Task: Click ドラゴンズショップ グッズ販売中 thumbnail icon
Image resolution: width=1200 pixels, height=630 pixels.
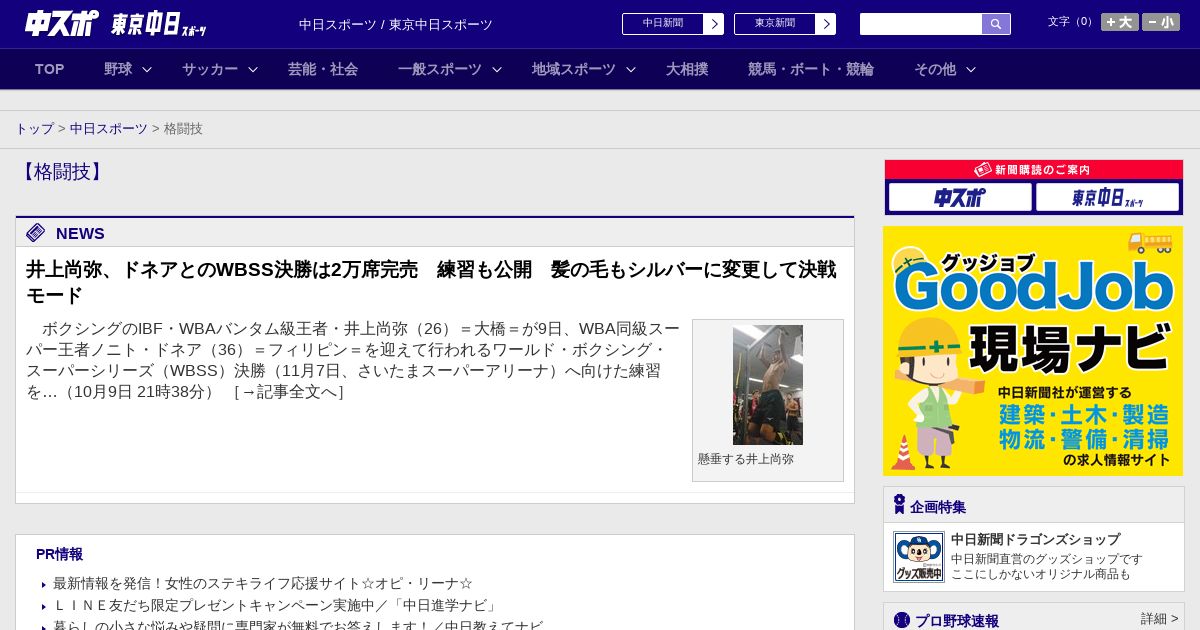Action: point(919,557)
